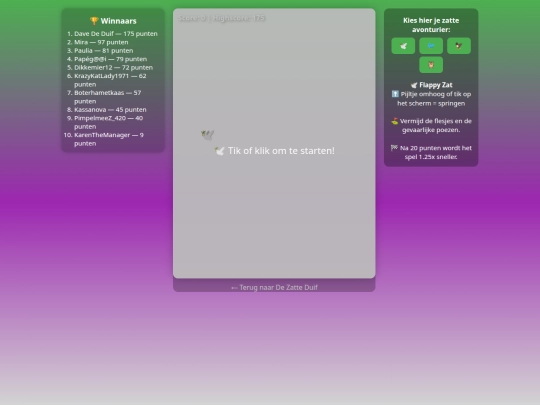This screenshot has height=405, width=540.
Task: Click the Mira — 97 punten entry
Action: coord(101,42)
